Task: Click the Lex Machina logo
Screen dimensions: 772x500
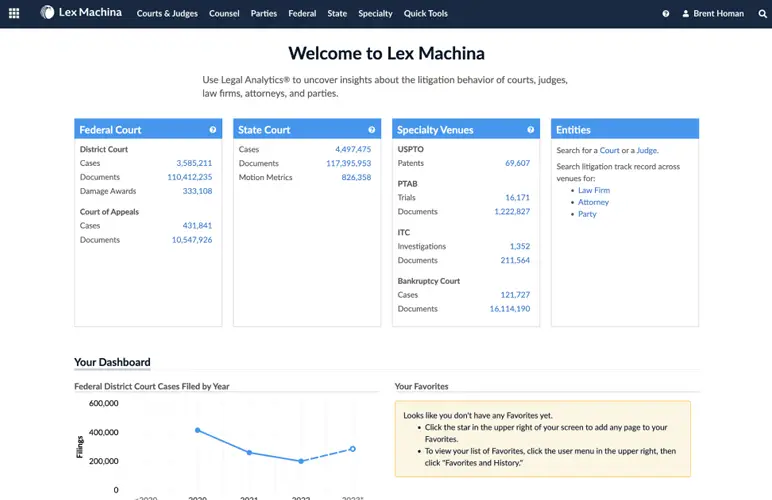Action: tap(81, 13)
